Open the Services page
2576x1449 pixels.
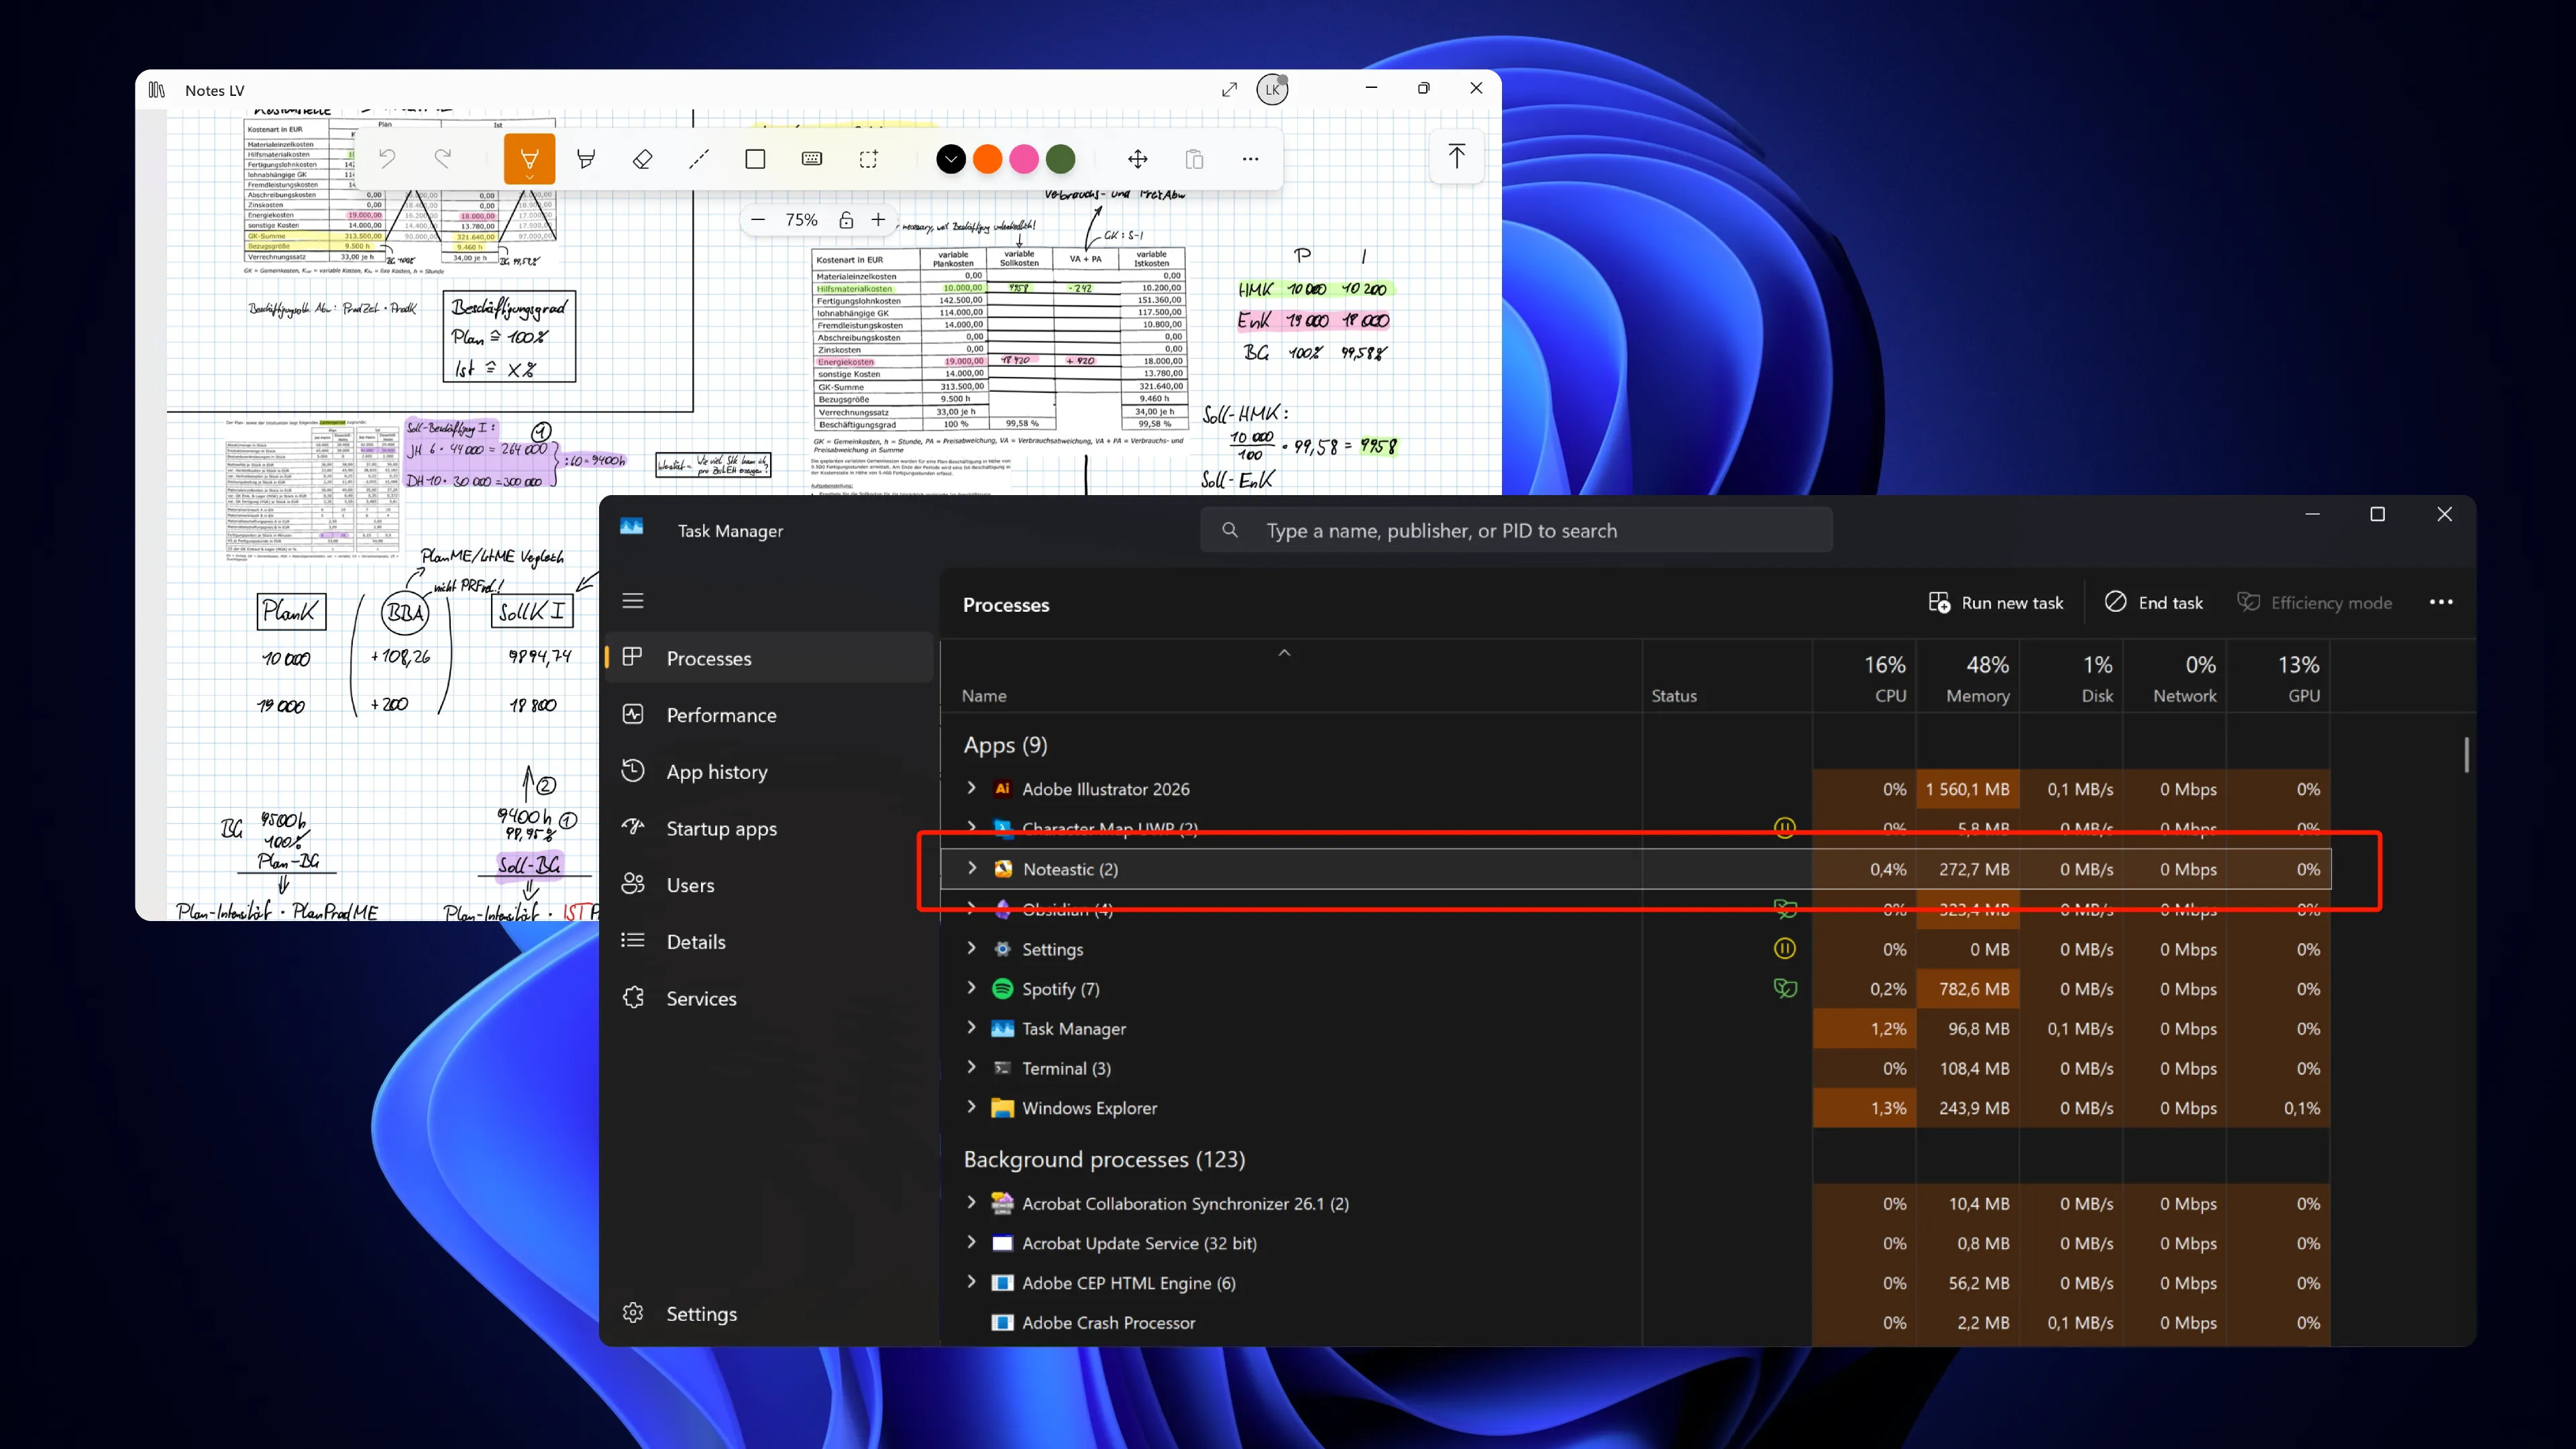pyautogui.click(x=769, y=998)
